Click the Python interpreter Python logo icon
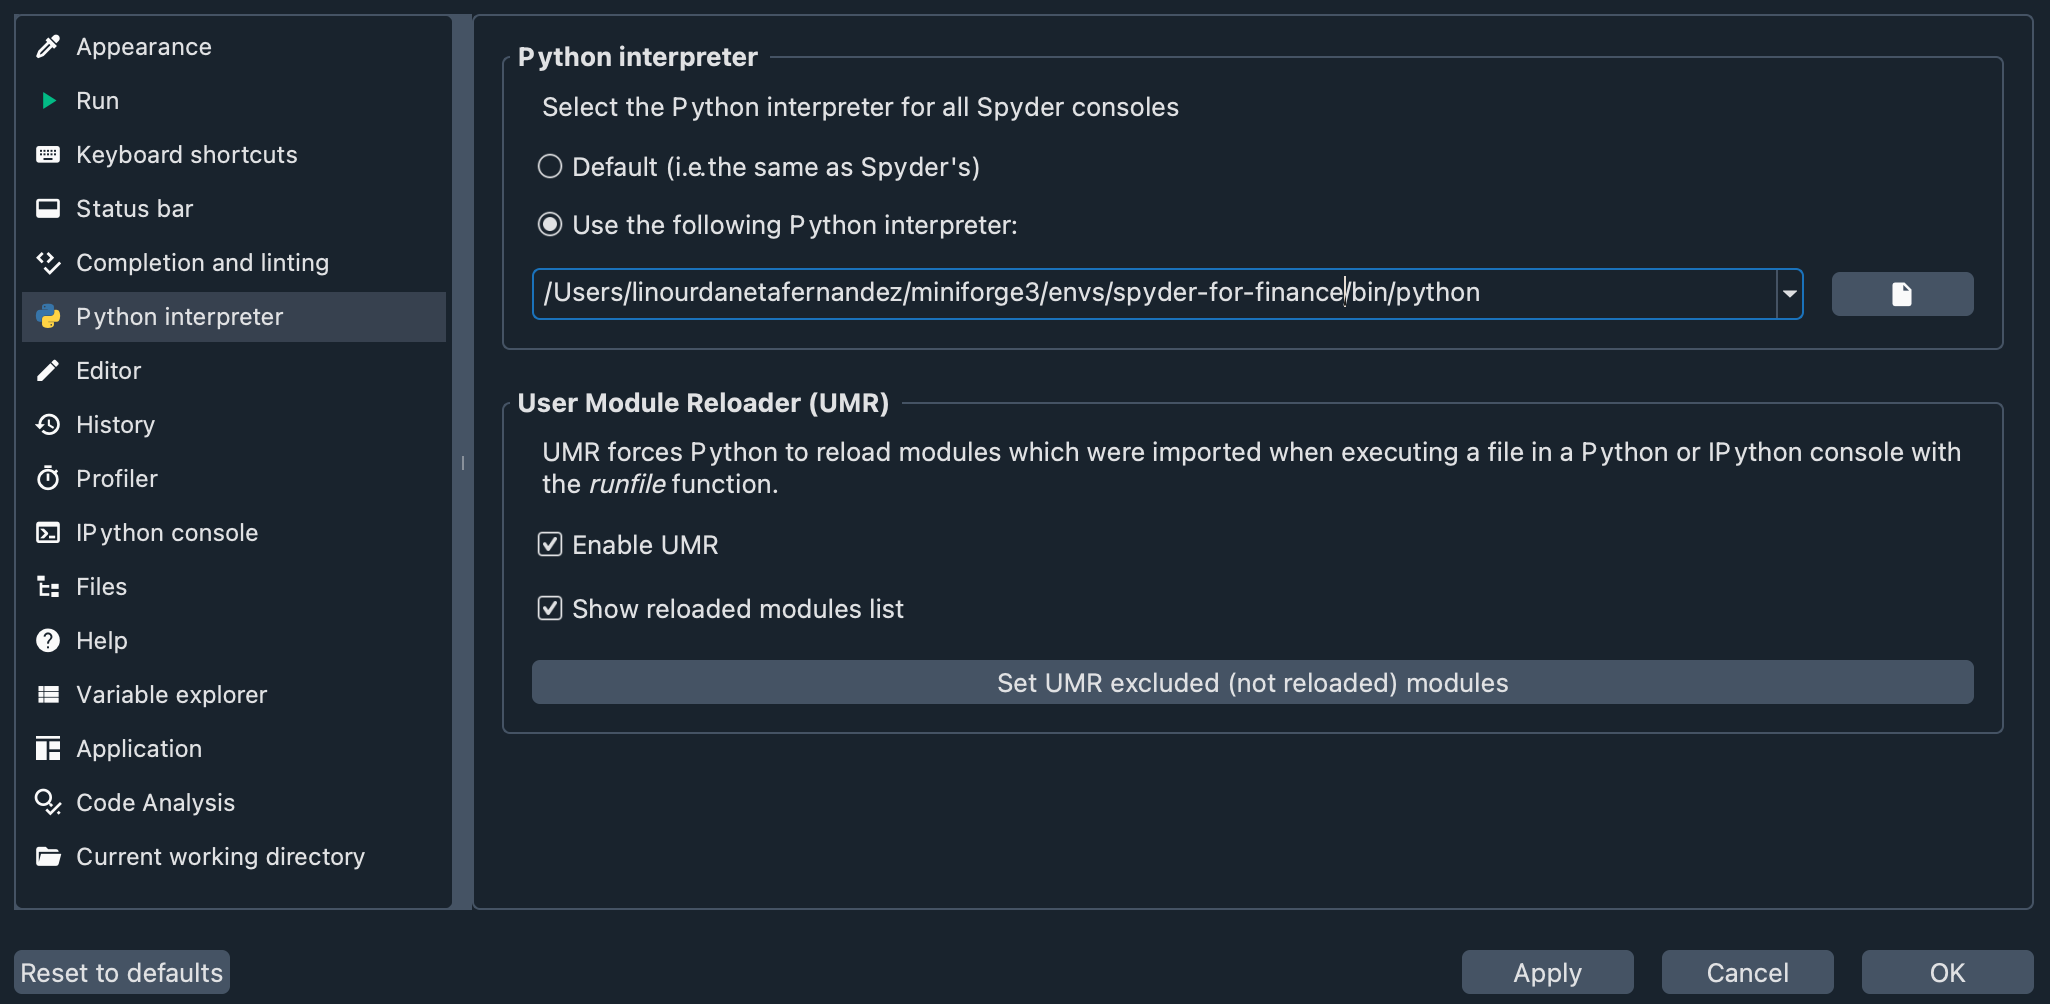This screenshot has width=2050, height=1004. [47, 317]
